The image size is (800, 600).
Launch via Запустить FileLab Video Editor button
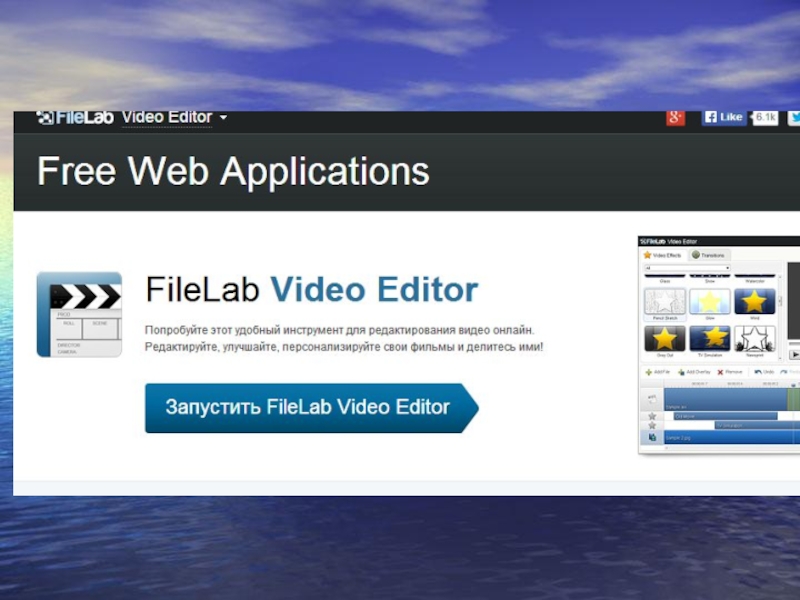click(x=311, y=408)
